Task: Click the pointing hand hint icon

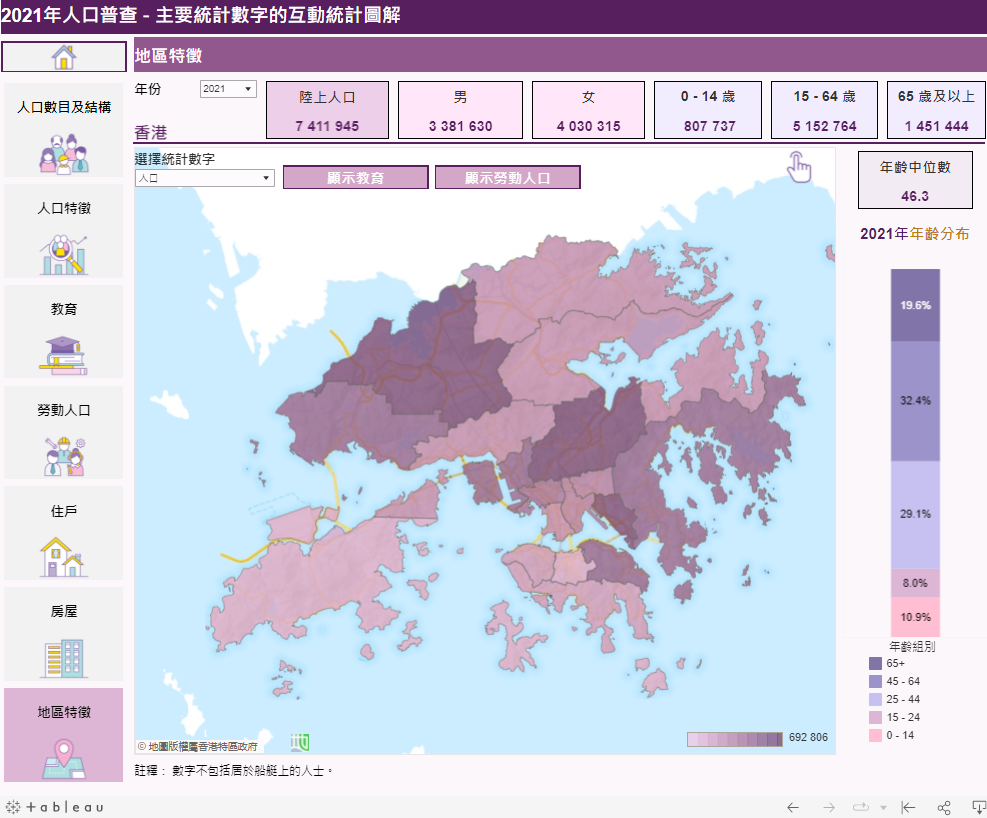Action: point(799,167)
